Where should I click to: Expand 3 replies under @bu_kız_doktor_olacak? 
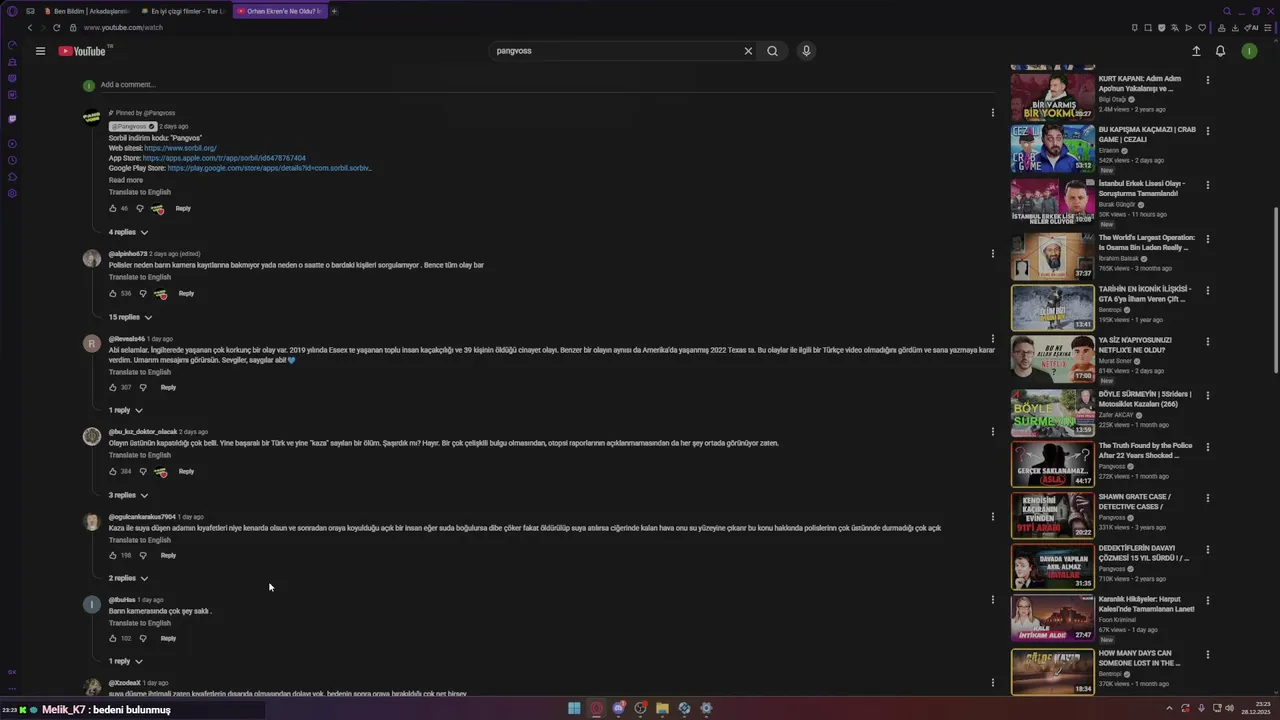[129, 495]
